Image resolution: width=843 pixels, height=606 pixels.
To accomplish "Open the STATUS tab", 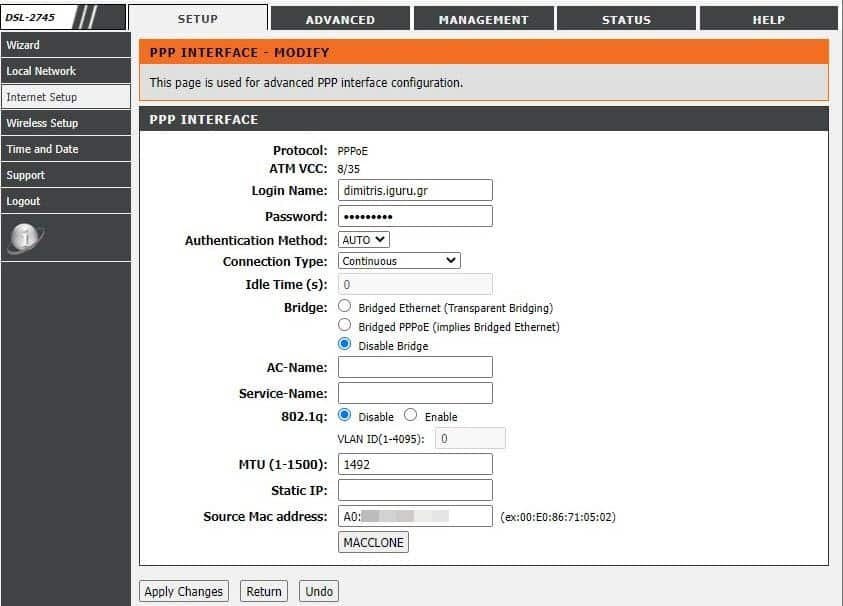I will [628, 17].
